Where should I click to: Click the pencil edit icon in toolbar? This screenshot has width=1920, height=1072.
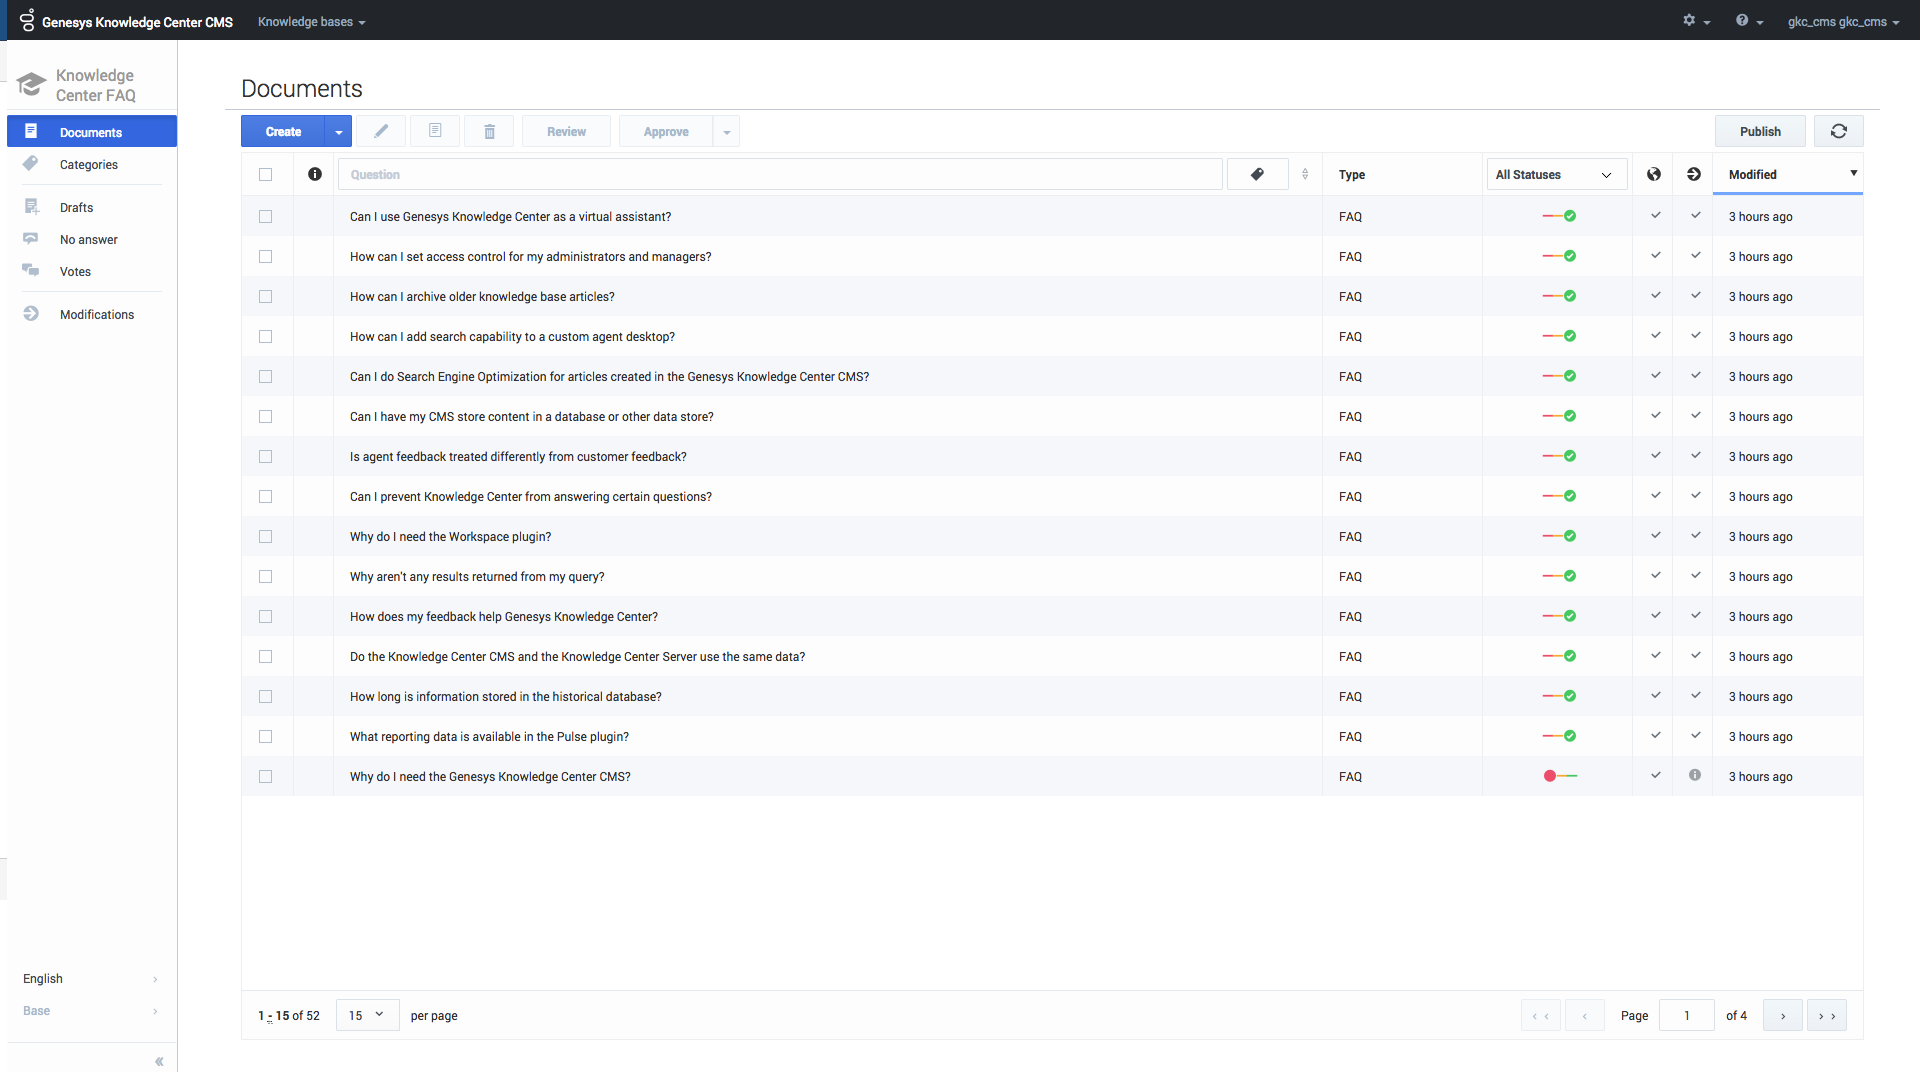click(381, 131)
